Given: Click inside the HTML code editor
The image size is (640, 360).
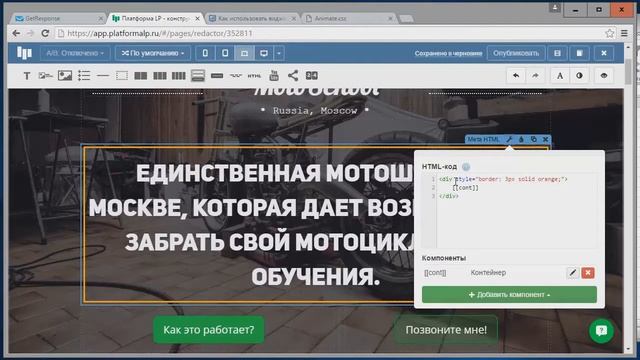Looking at the screenshot, I should (x=509, y=211).
